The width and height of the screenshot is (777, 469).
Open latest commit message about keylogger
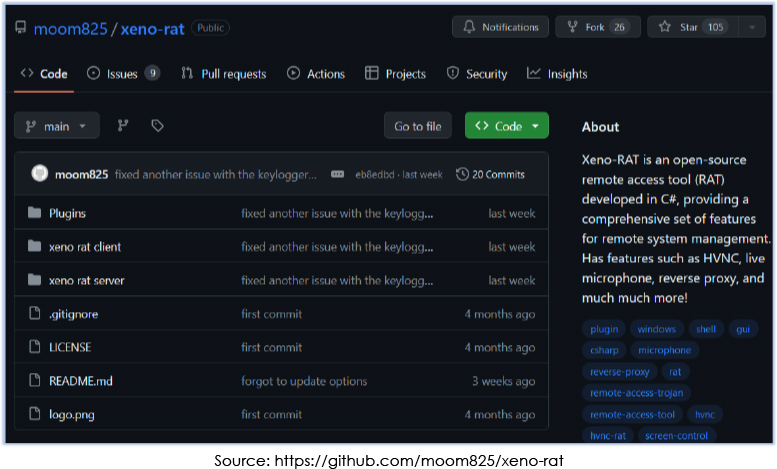pos(216,175)
